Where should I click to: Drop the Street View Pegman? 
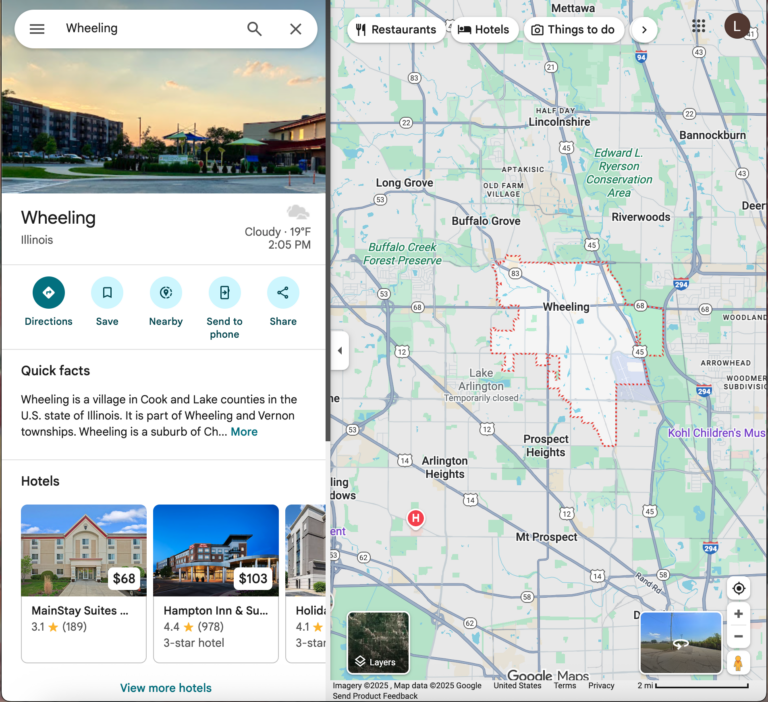(x=739, y=663)
